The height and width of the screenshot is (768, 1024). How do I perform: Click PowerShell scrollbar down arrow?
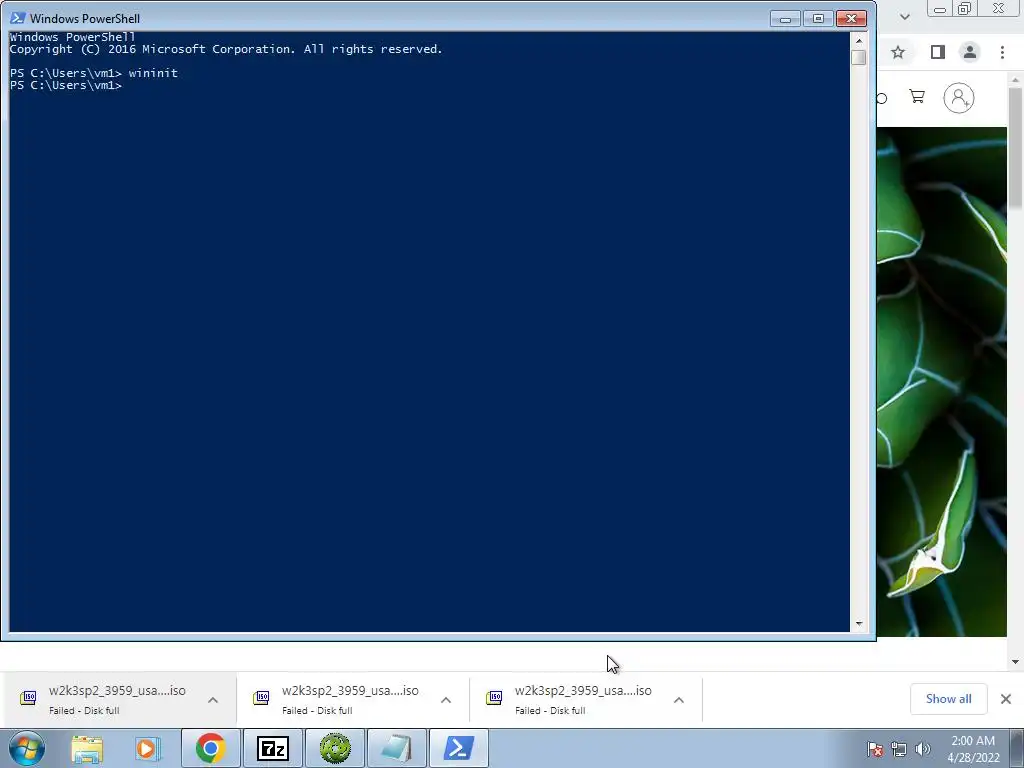(x=859, y=624)
